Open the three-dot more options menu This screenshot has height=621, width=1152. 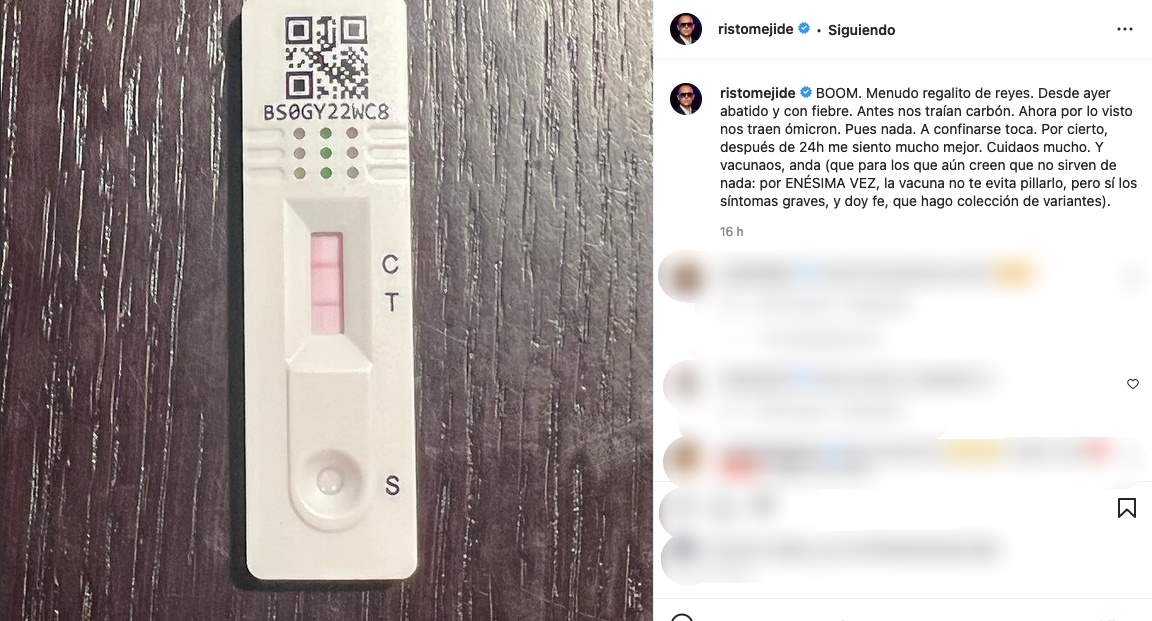pos(1124,29)
